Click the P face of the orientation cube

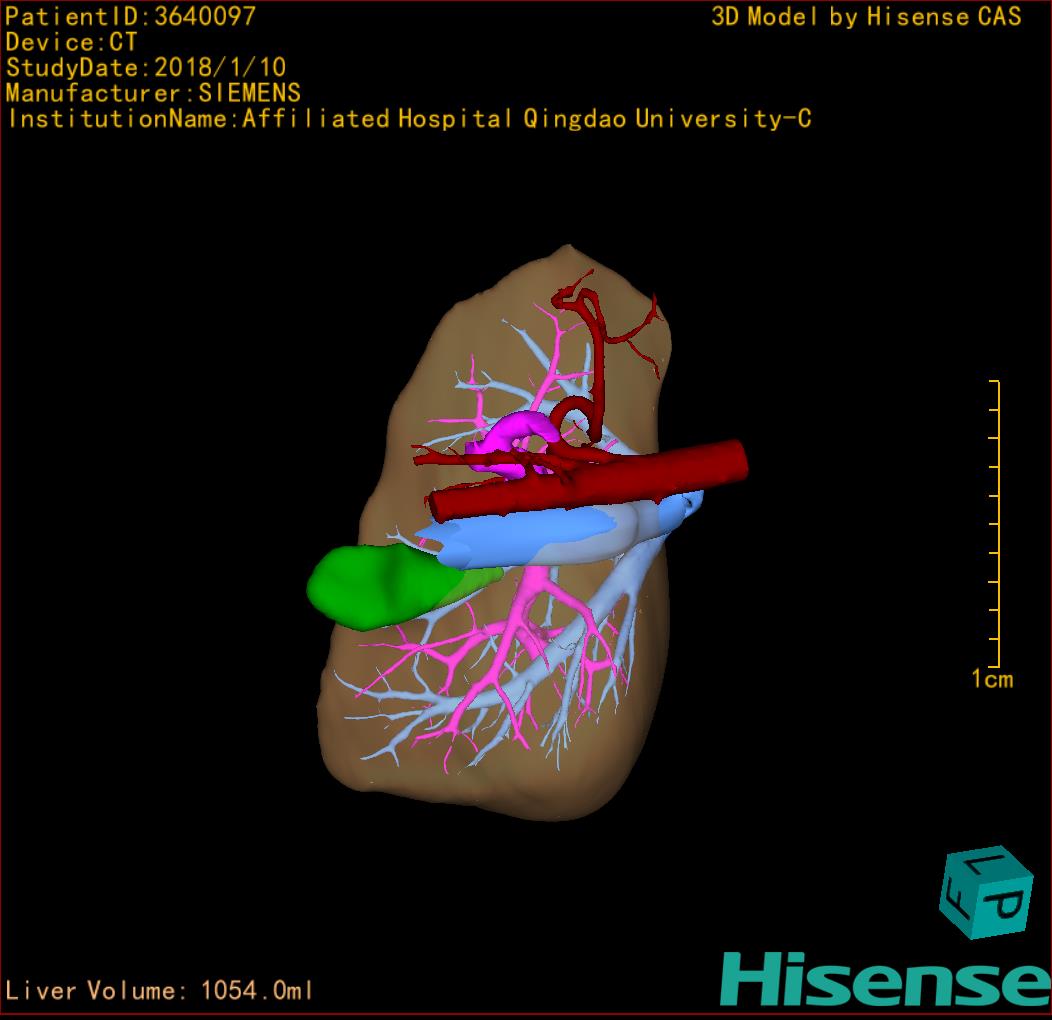coord(1005,907)
